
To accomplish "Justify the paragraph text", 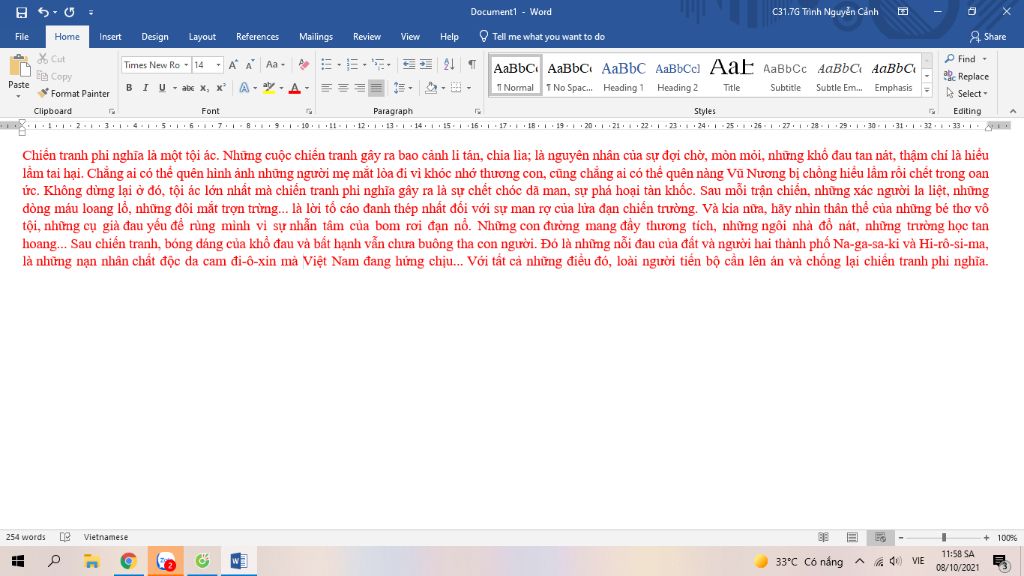I will click(376, 88).
